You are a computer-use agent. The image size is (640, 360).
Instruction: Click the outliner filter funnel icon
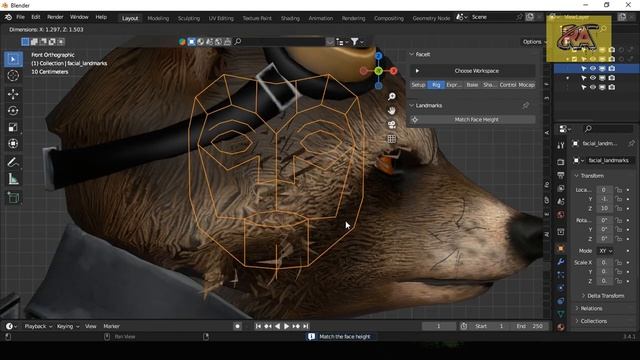(x=355, y=42)
